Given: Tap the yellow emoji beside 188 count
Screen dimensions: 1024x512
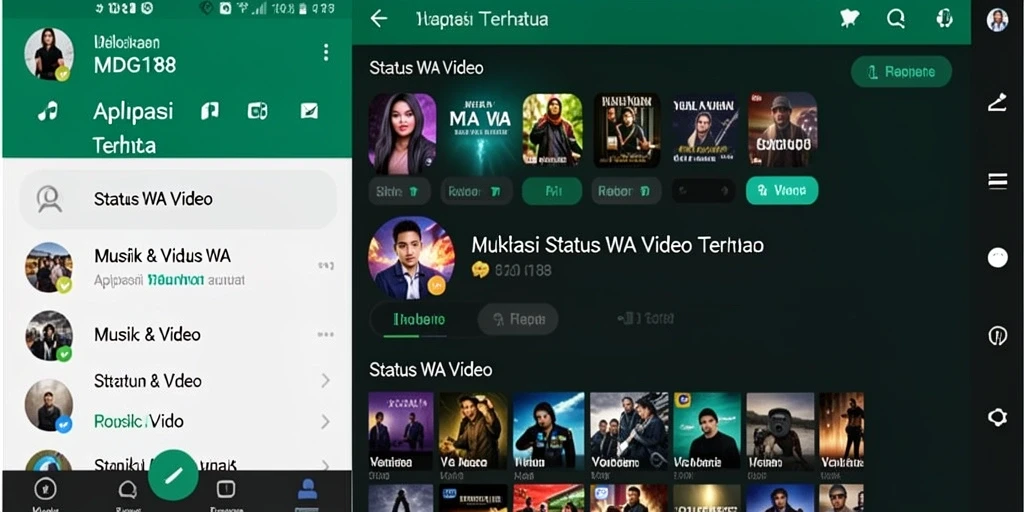Looking at the screenshot, I should pyautogui.click(x=480, y=270).
